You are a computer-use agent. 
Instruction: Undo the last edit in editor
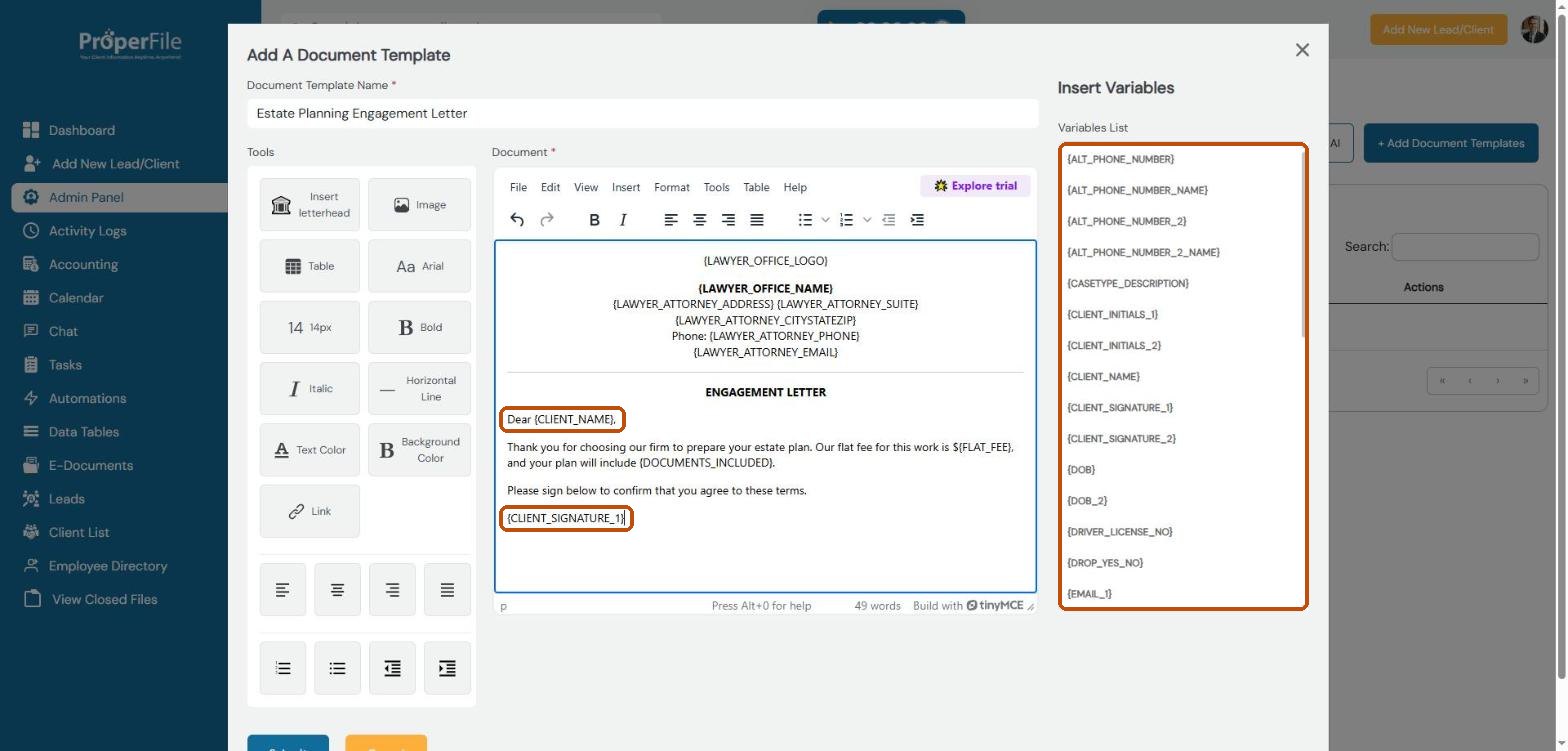tap(517, 220)
